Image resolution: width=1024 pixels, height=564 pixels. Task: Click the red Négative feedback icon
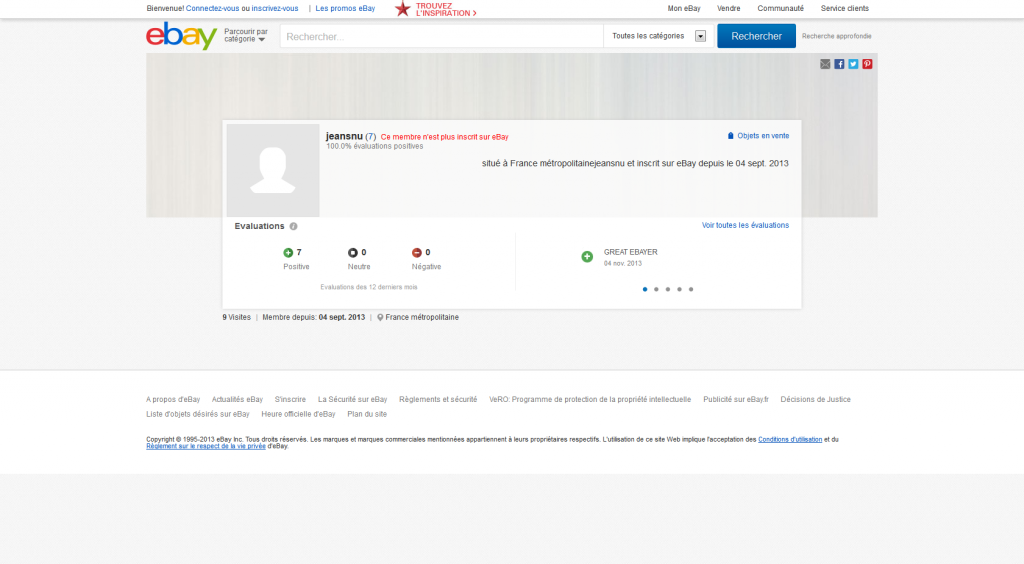point(417,253)
